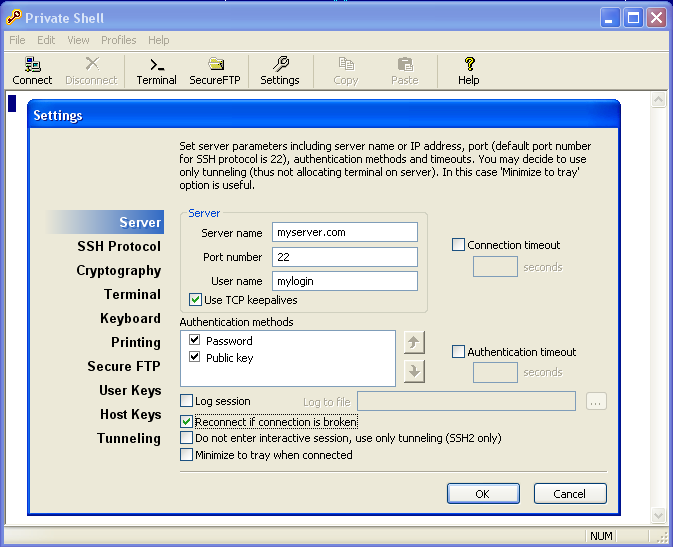This screenshot has height=547, width=673.
Task: Maximize the Private Shell window
Action: pyautogui.click(x=633, y=18)
